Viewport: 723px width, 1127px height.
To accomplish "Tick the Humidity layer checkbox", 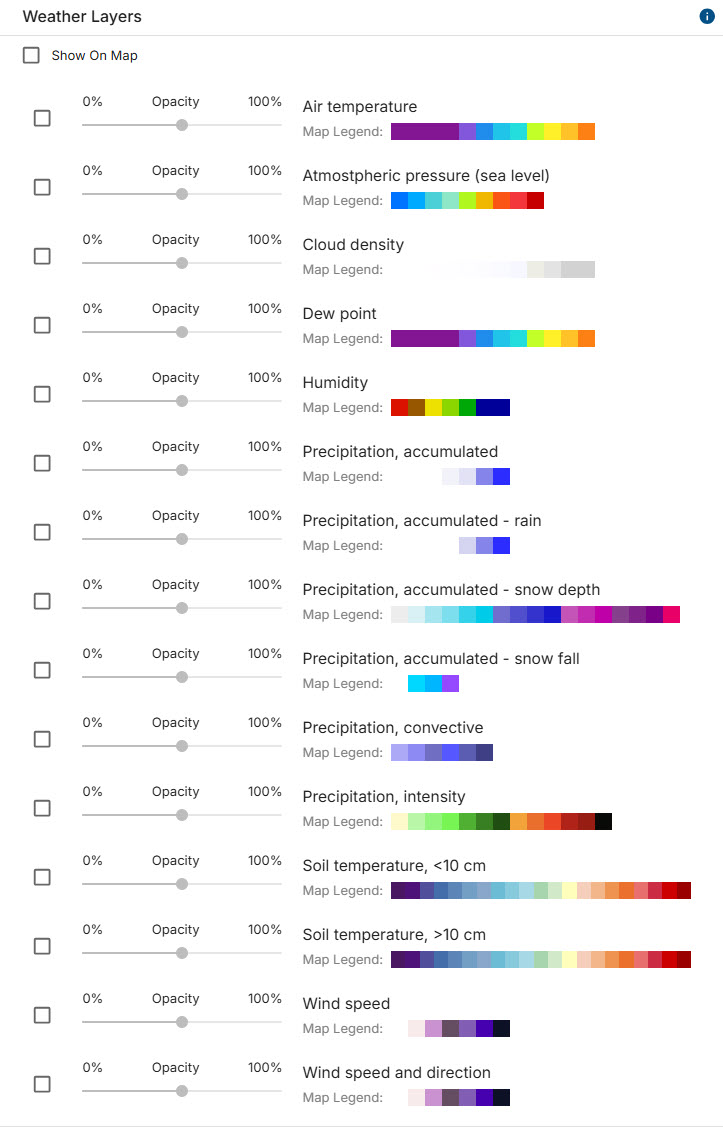I will point(42,394).
